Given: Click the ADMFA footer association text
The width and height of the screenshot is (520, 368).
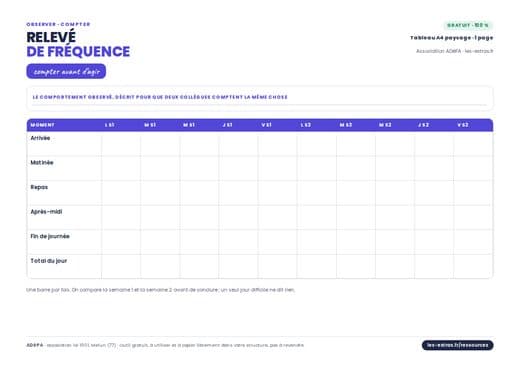Looking at the screenshot, I should 165,345.
